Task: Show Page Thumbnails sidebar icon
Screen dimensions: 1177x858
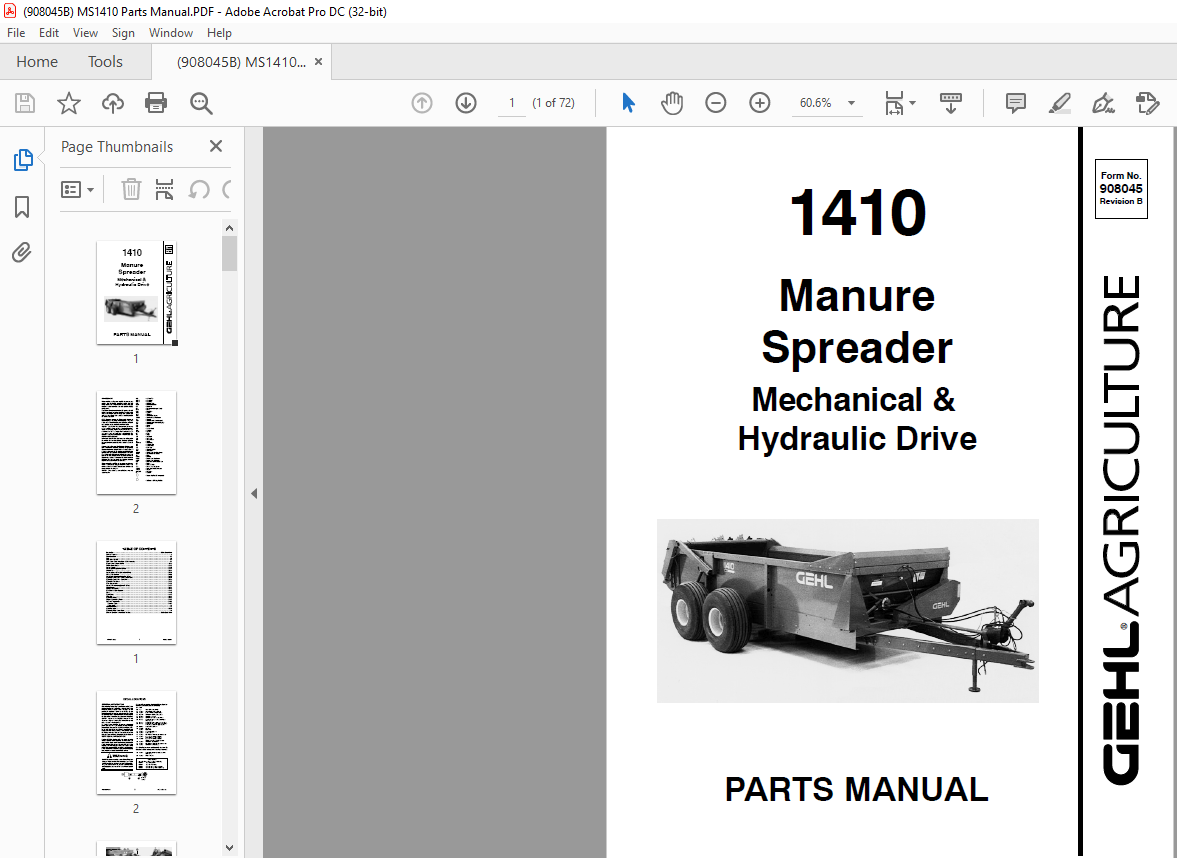Action: 23,160
